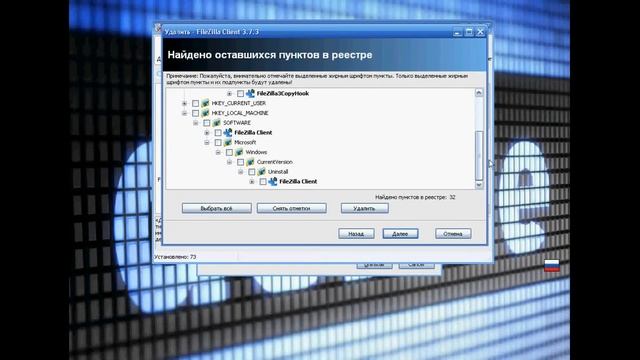Expand FileZilla Client node under Uninstall
This screenshot has width=640, height=360.
(x=252, y=182)
